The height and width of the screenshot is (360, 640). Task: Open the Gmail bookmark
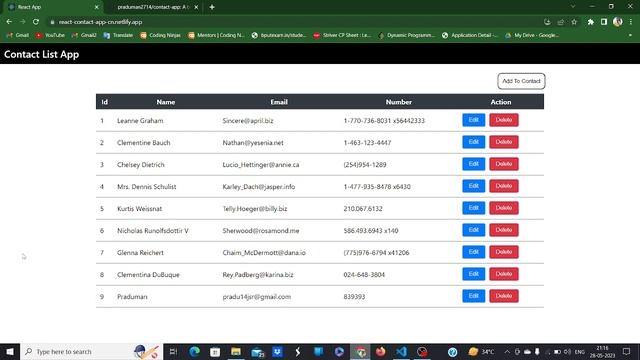[18, 35]
